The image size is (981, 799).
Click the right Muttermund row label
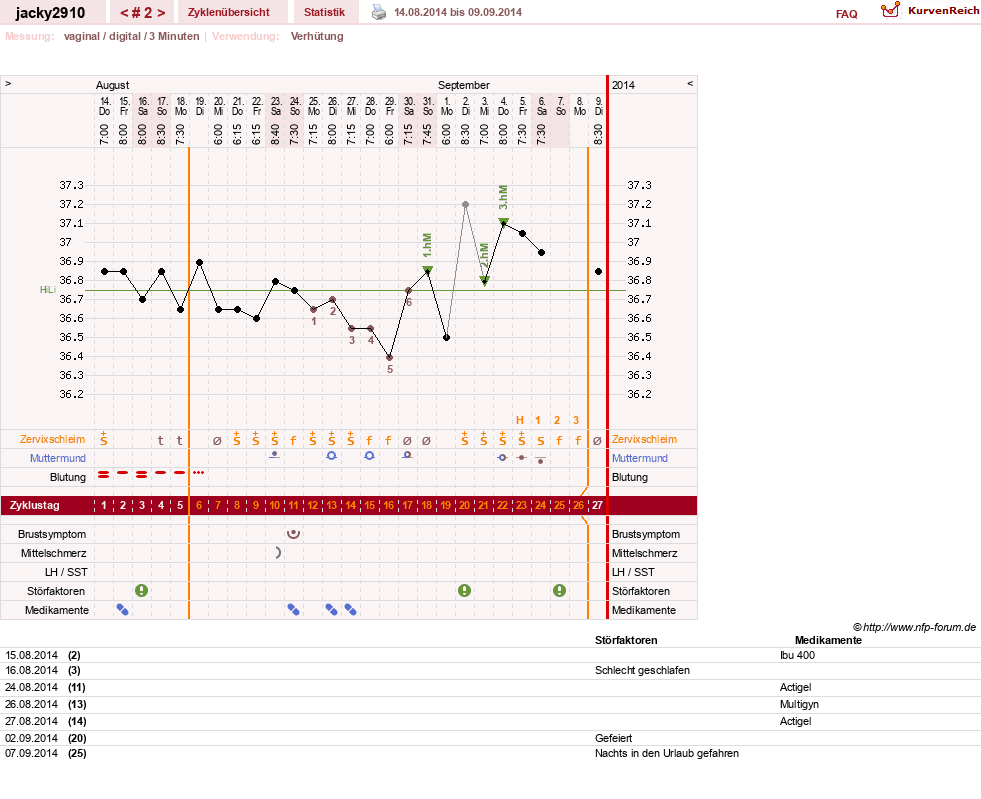[x=639, y=458]
